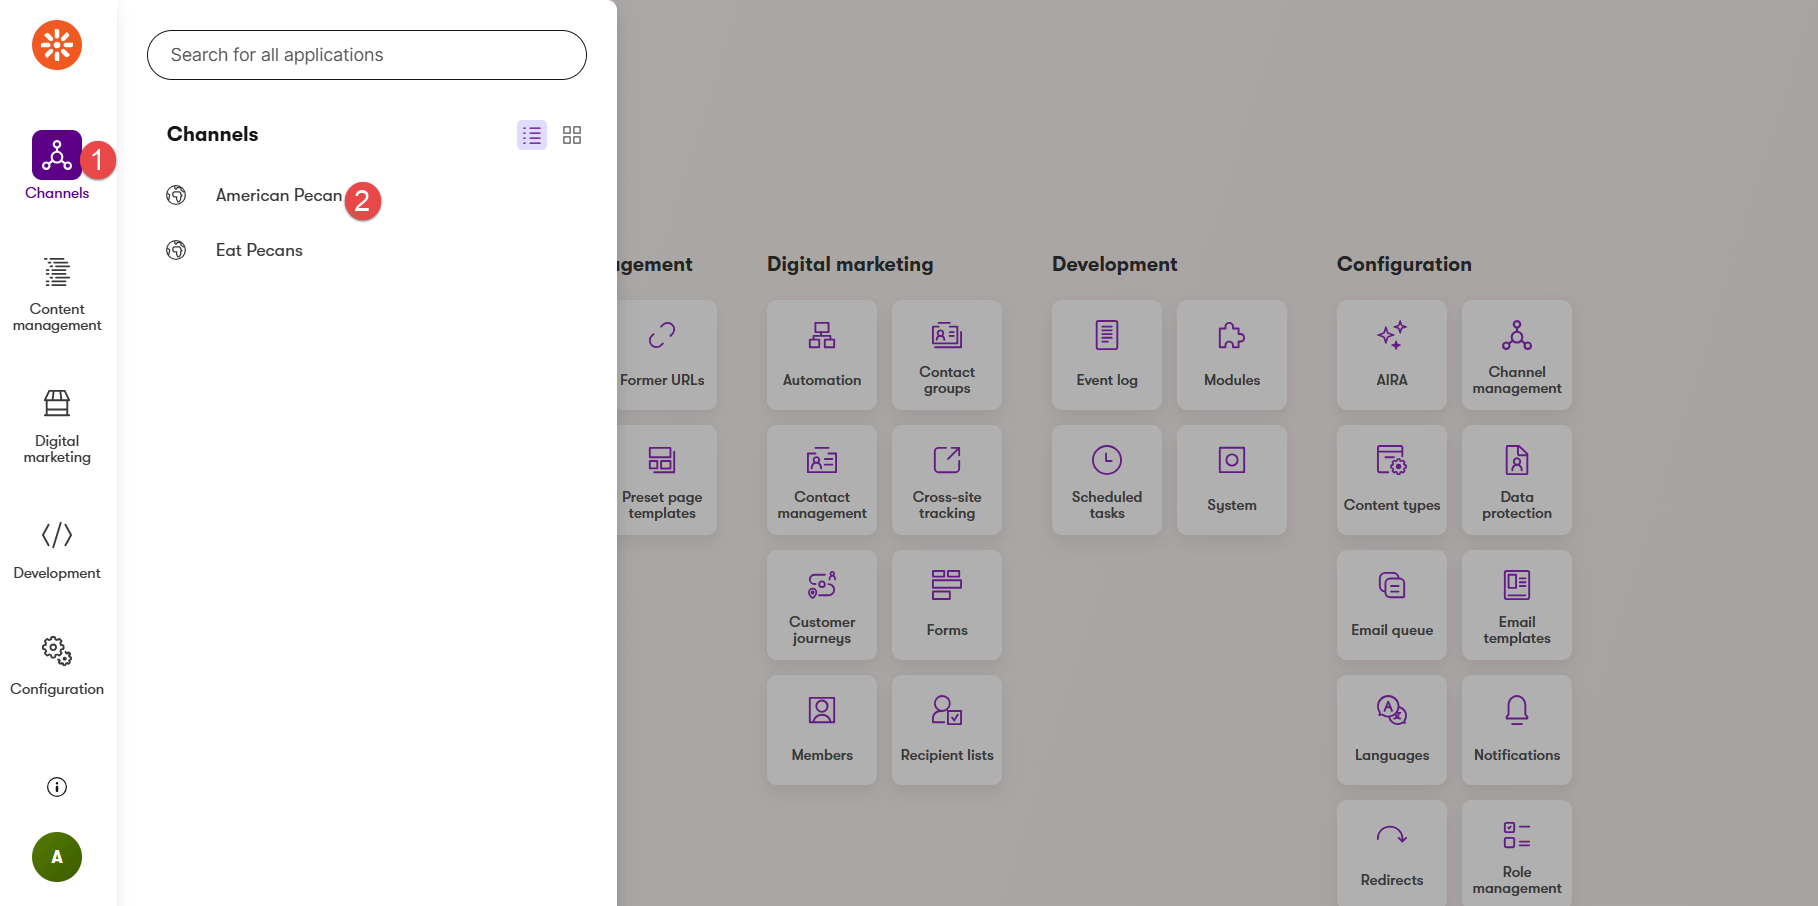Open Content management in the sidebar
Screen dimensions: 1818x906
click(57, 294)
